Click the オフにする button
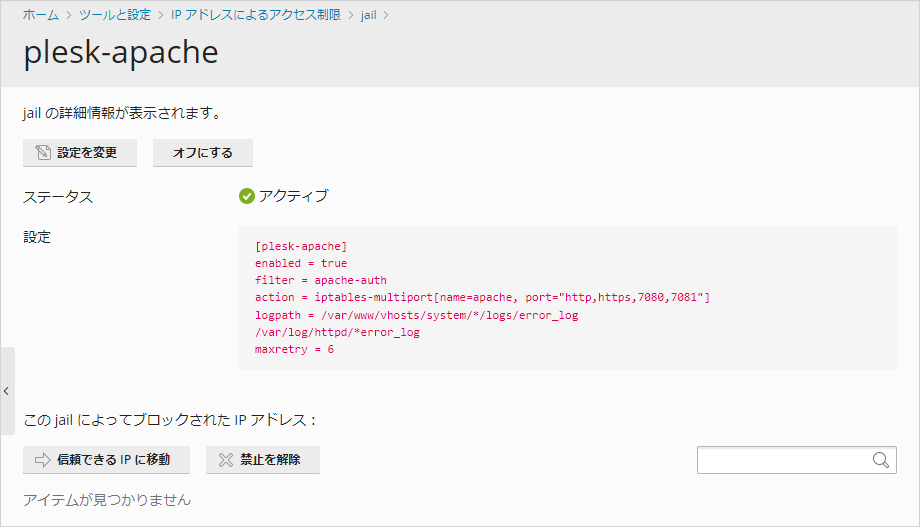This screenshot has height=527, width=920. pos(203,153)
